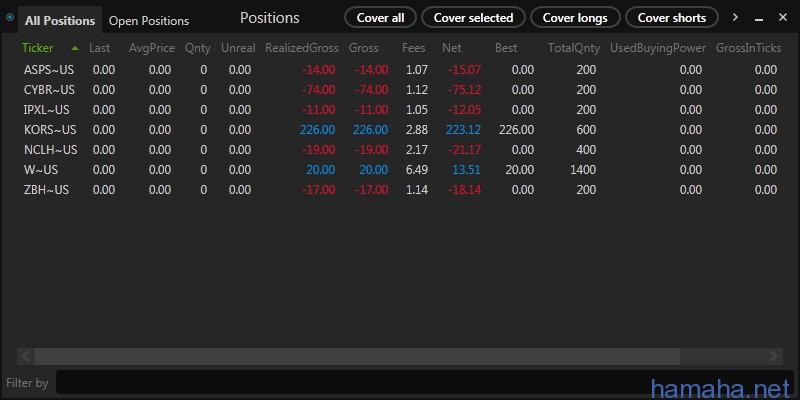Image resolution: width=800 pixels, height=400 pixels.
Task: Click scrollbar left arrow
Action: coord(26,356)
